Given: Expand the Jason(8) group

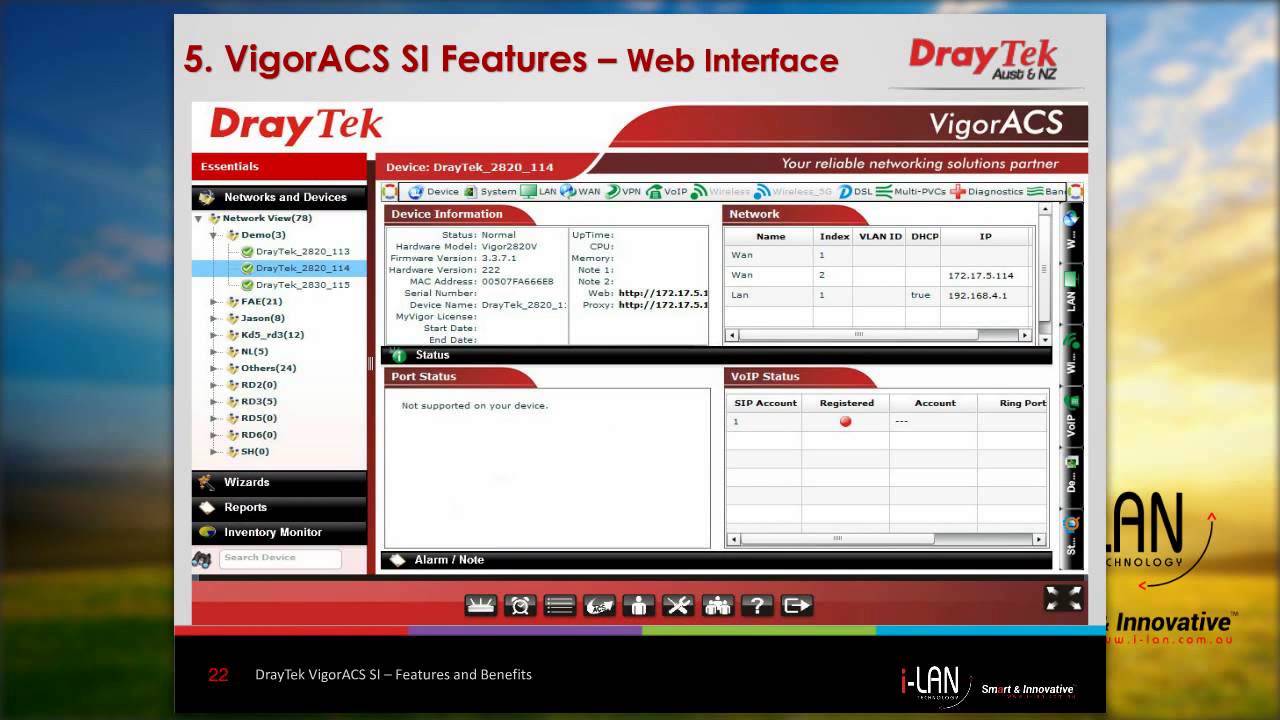Looking at the screenshot, I should tap(214, 319).
